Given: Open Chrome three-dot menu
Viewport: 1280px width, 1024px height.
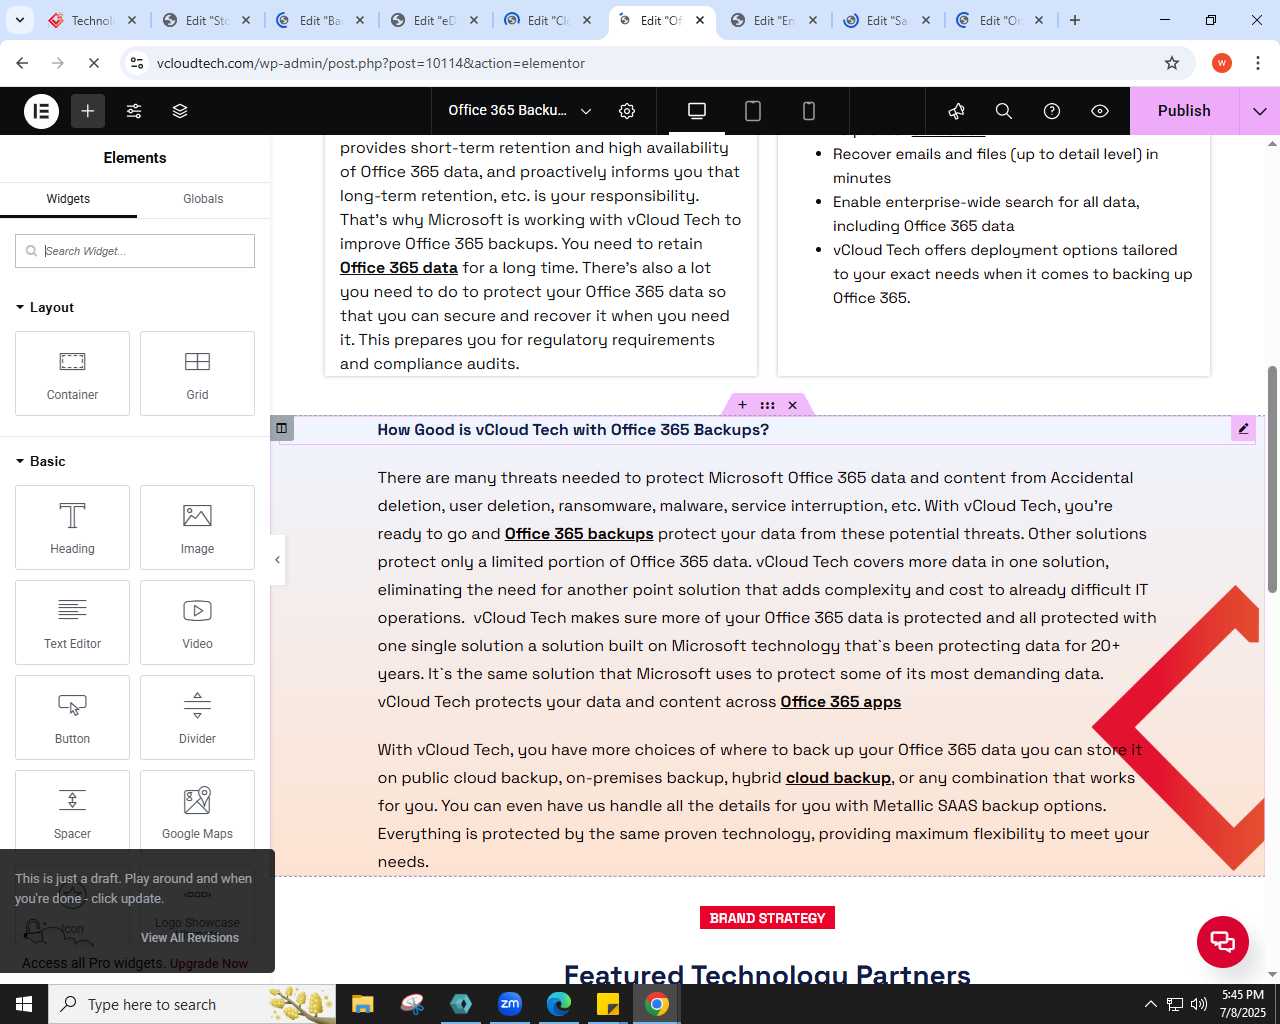Looking at the screenshot, I should (x=1258, y=63).
